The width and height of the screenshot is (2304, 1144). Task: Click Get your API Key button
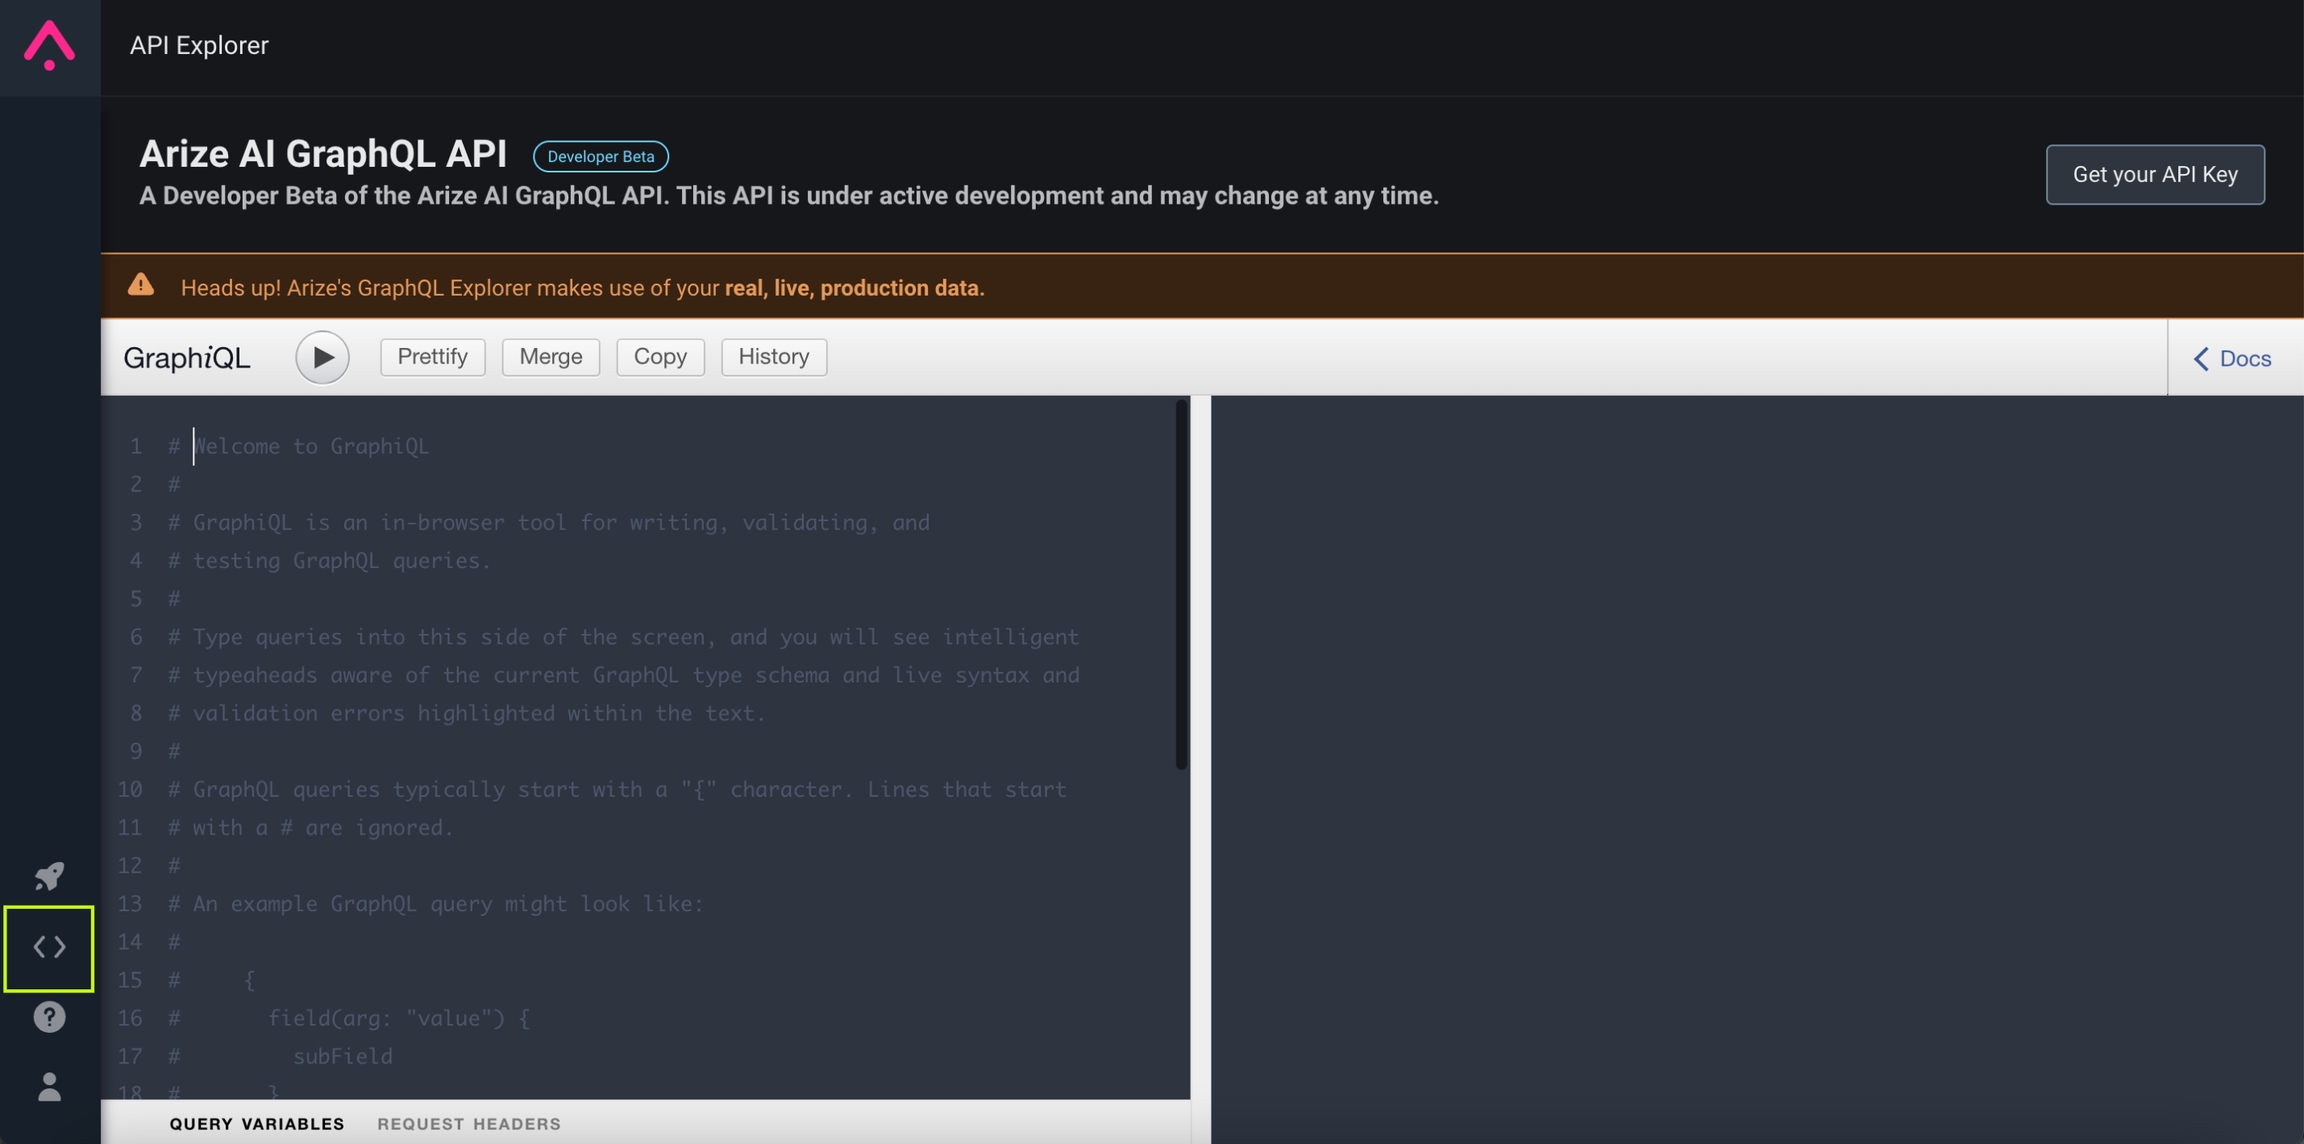2154,174
